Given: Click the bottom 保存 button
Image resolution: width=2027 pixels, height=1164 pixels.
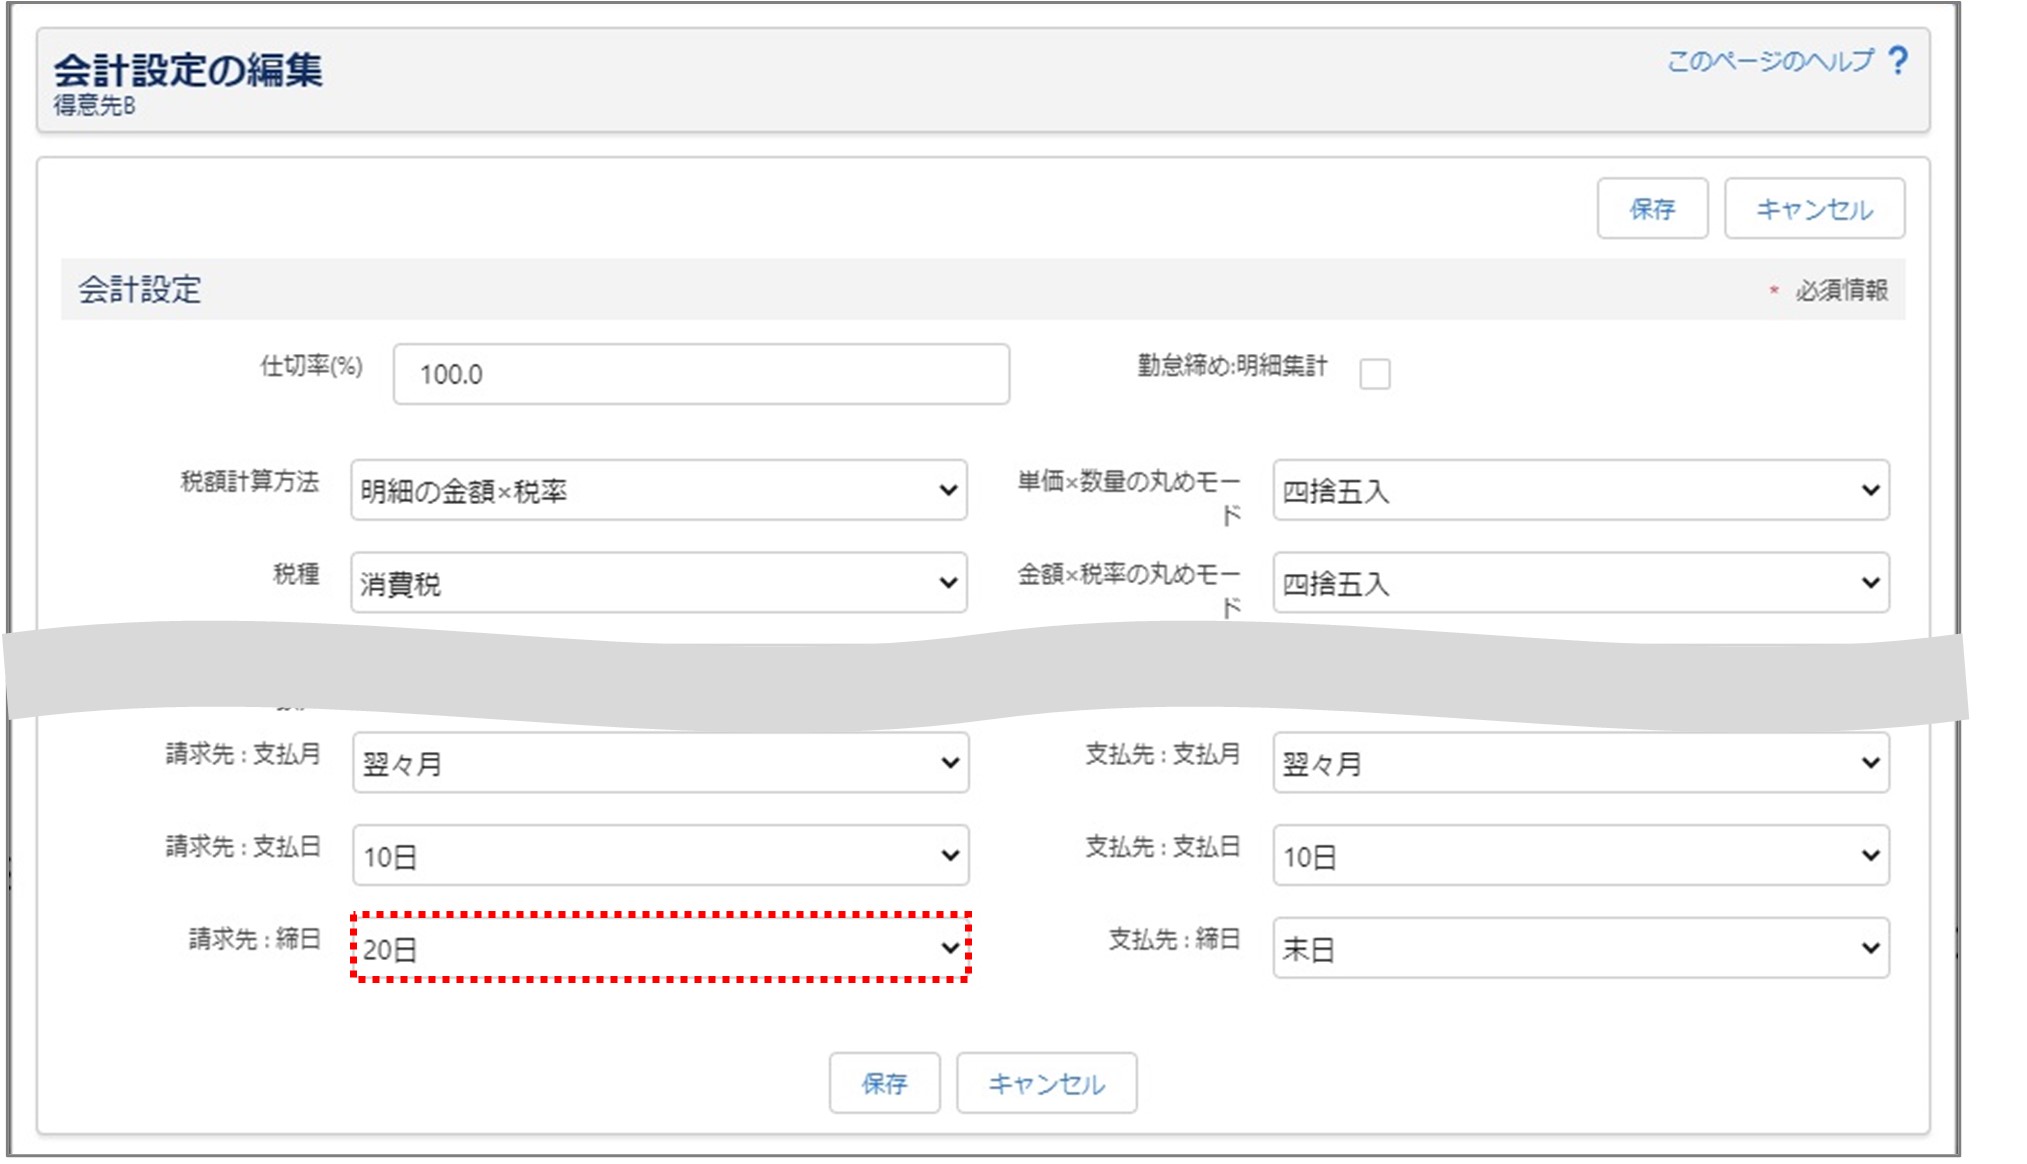Looking at the screenshot, I should click(x=884, y=1083).
